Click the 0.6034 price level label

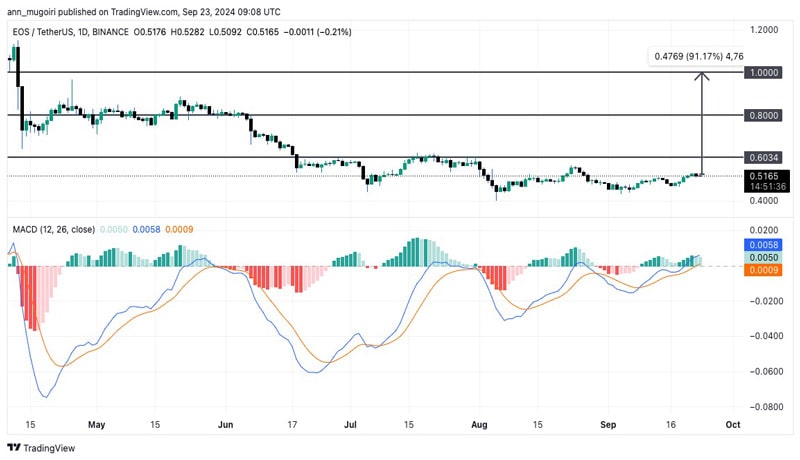pyautogui.click(x=763, y=158)
